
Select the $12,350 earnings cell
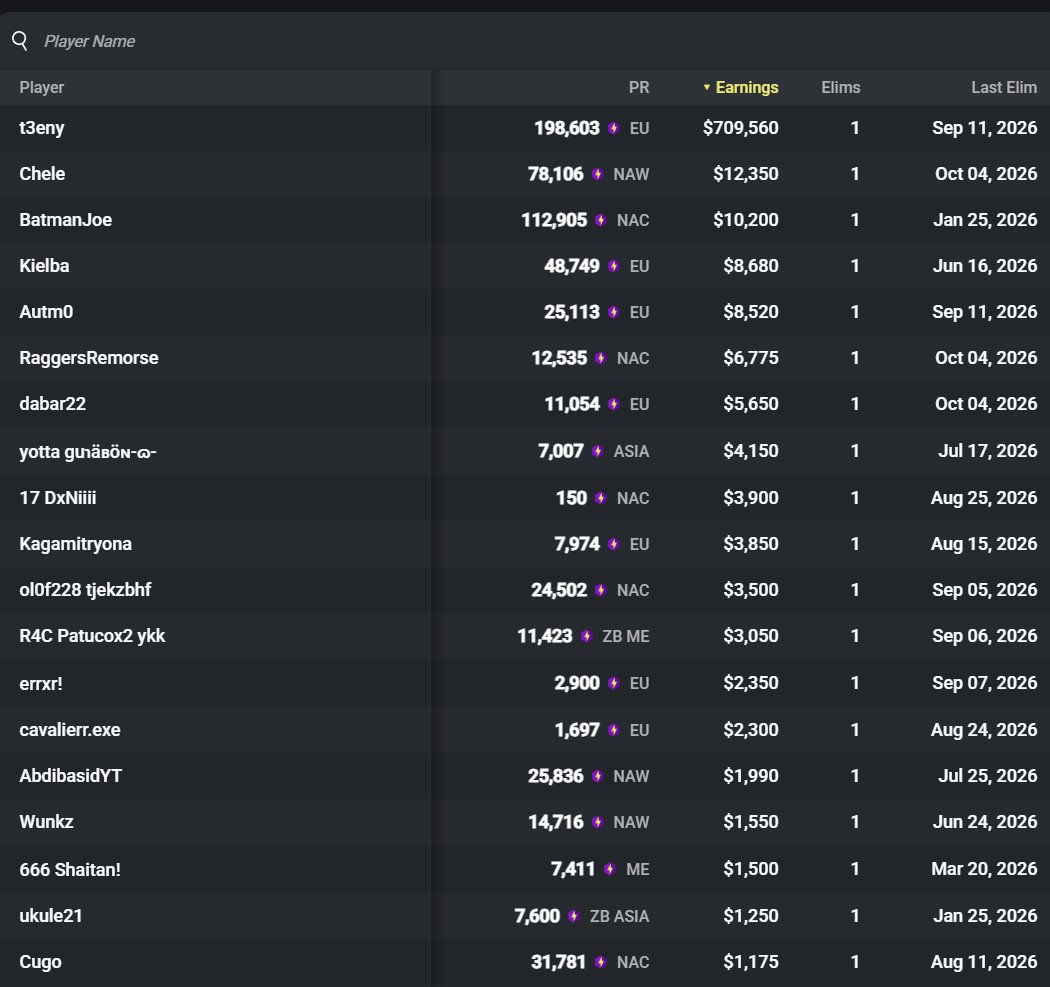click(745, 174)
